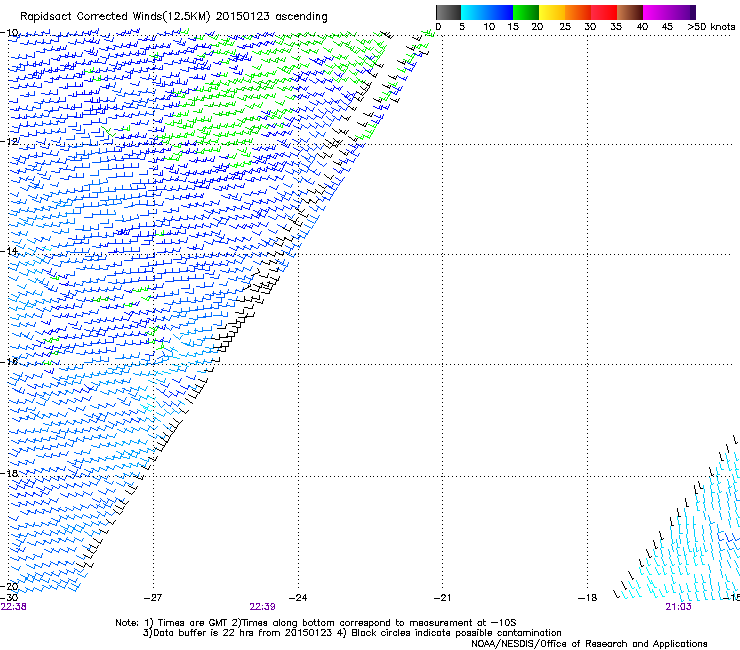Click the red 30-35 knots color band
This screenshot has height=650, width=740.
(604, 12)
